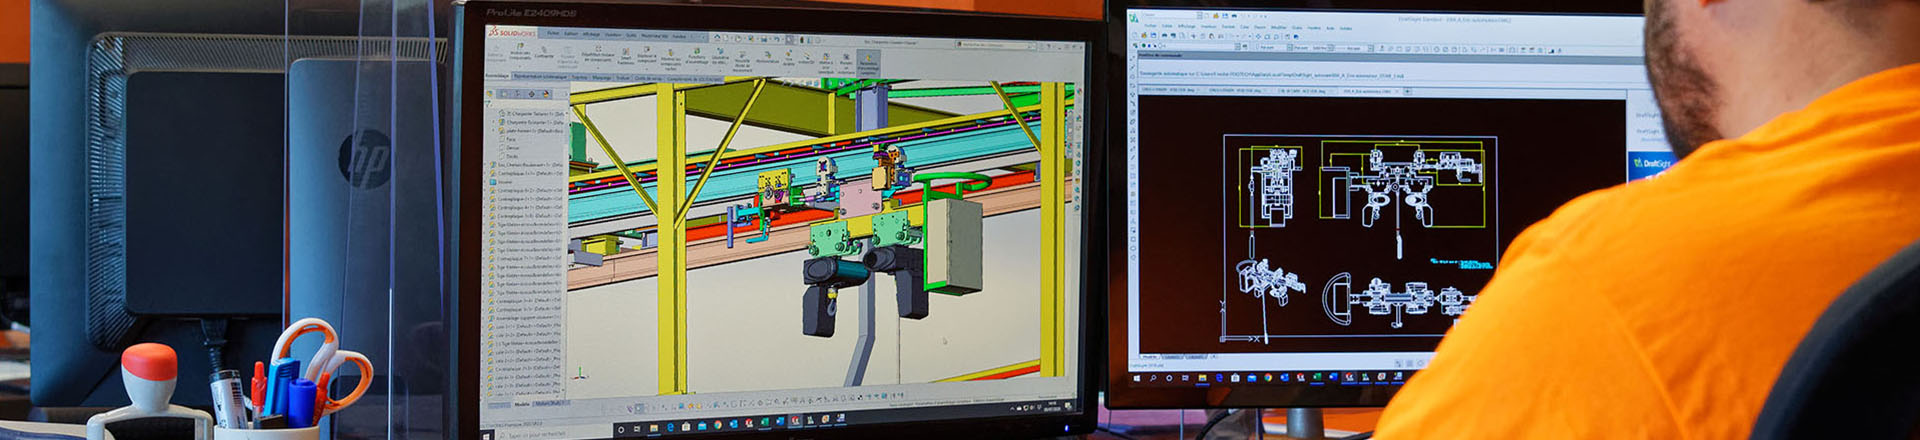1920x440 pixels.
Task: Open the Fichier menu in DraftSight
Action: (1150, 26)
